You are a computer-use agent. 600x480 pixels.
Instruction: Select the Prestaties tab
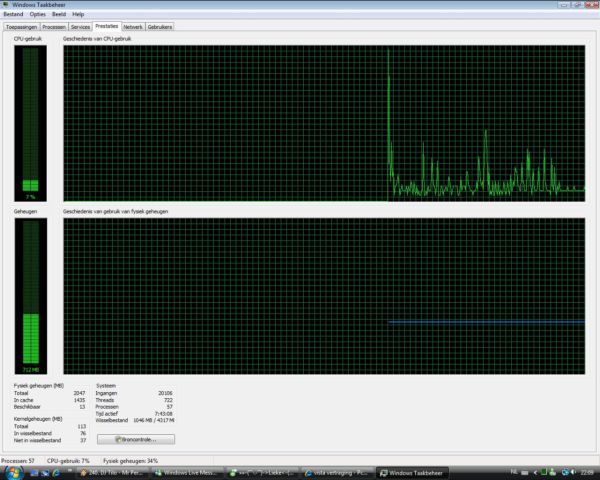coord(107,26)
